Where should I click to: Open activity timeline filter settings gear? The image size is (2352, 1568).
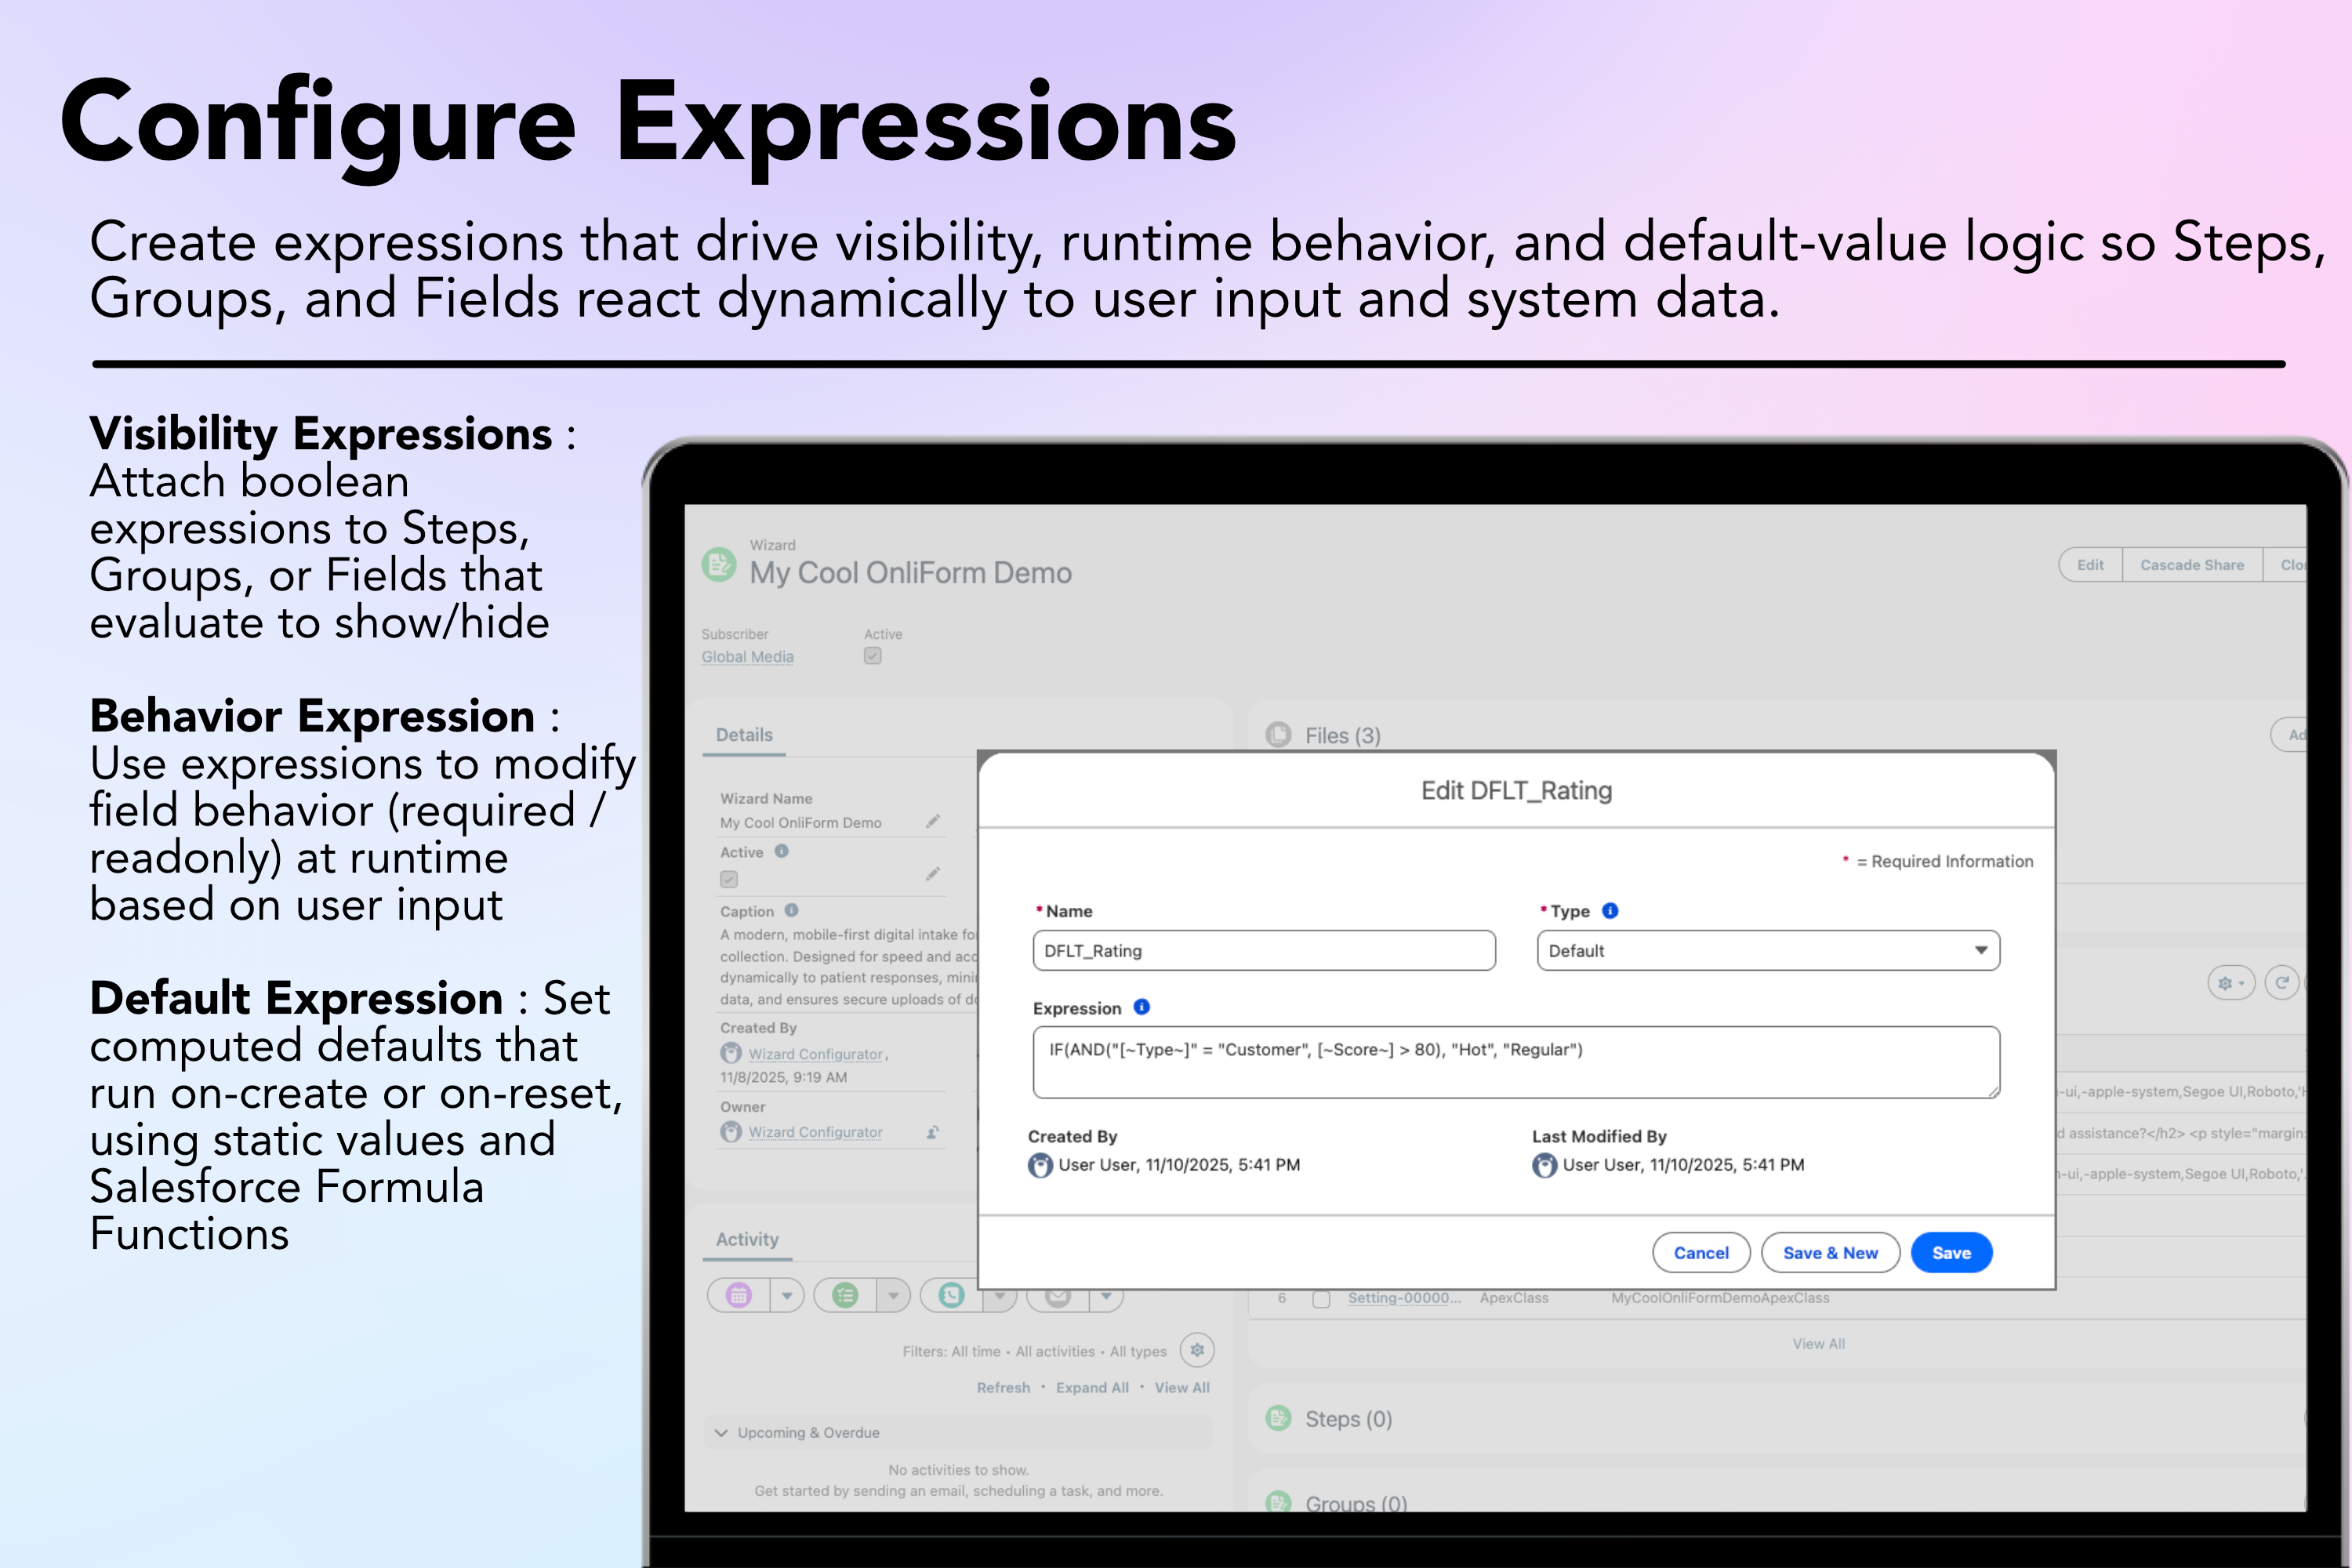[x=1197, y=1350]
